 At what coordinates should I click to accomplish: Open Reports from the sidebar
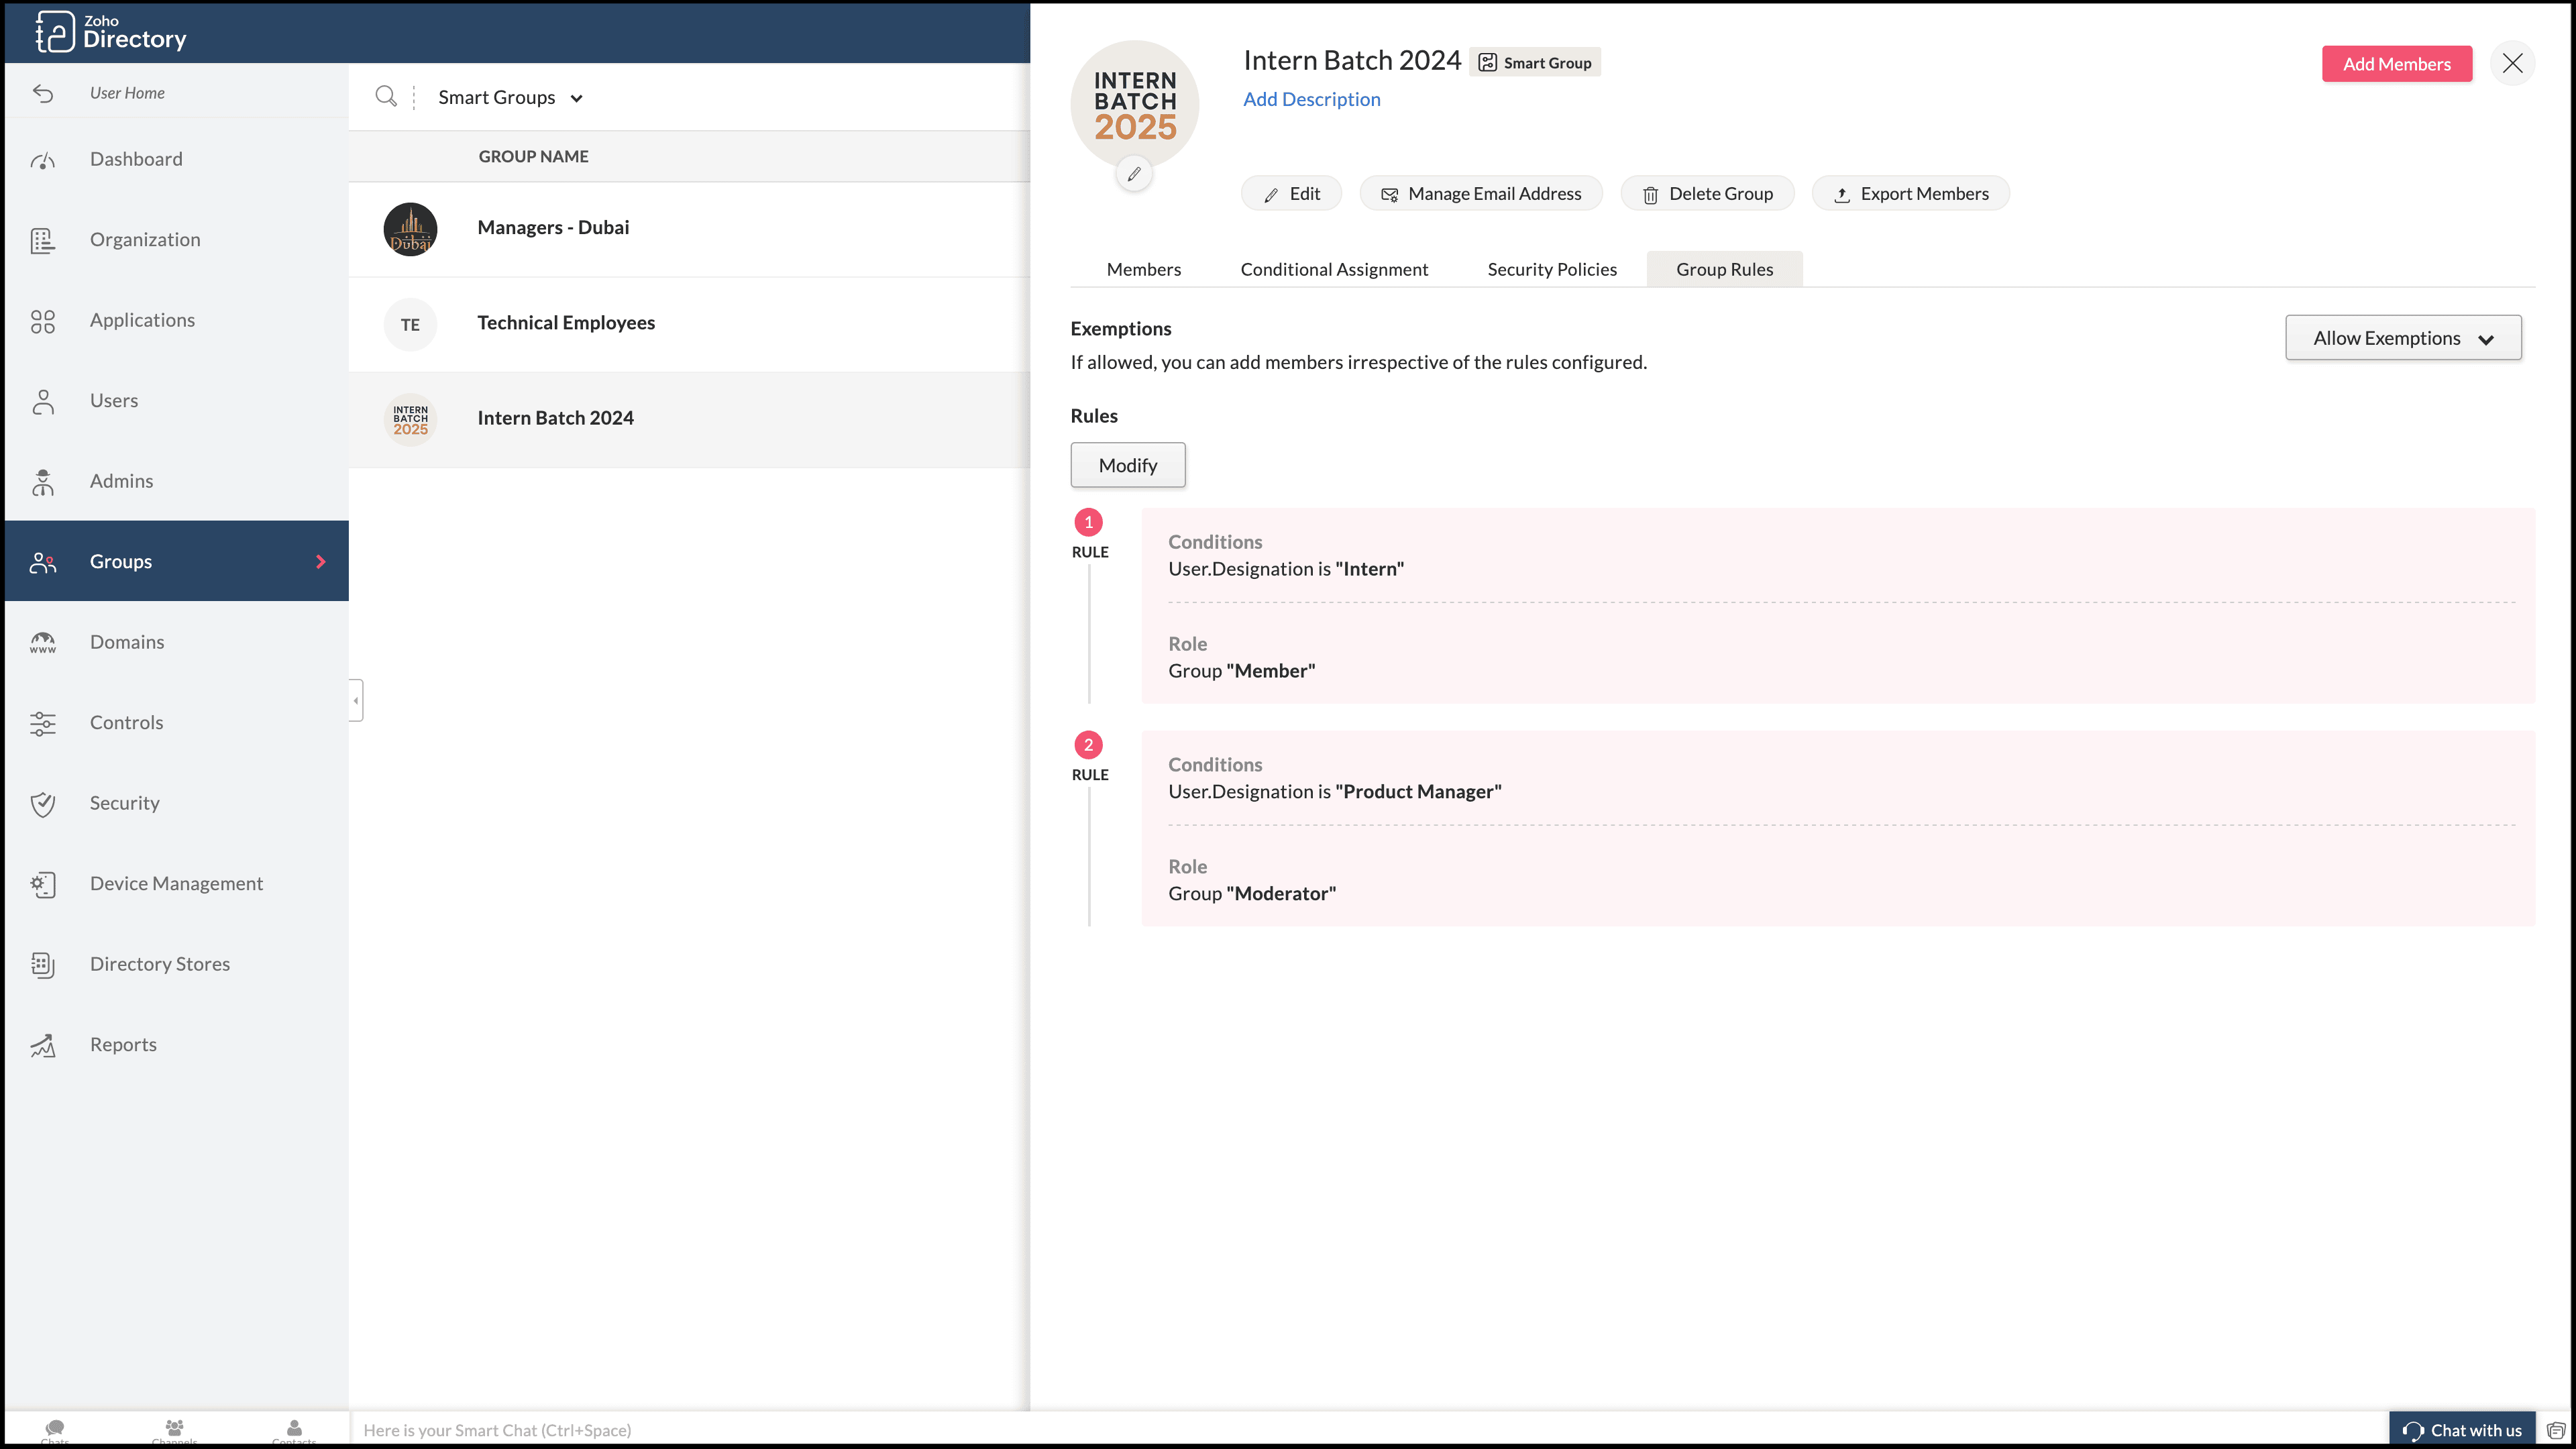(x=123, y=1044)
